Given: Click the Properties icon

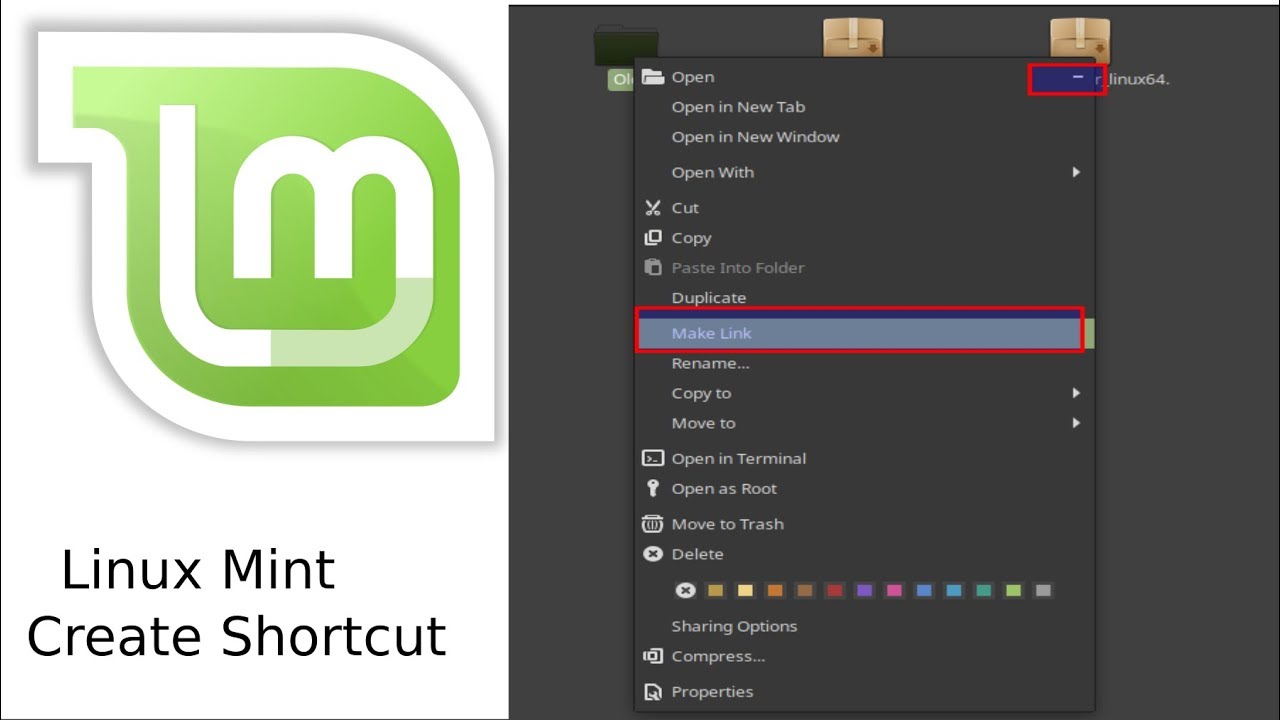Looking at the screenshot, I should [x=653, y=692].
